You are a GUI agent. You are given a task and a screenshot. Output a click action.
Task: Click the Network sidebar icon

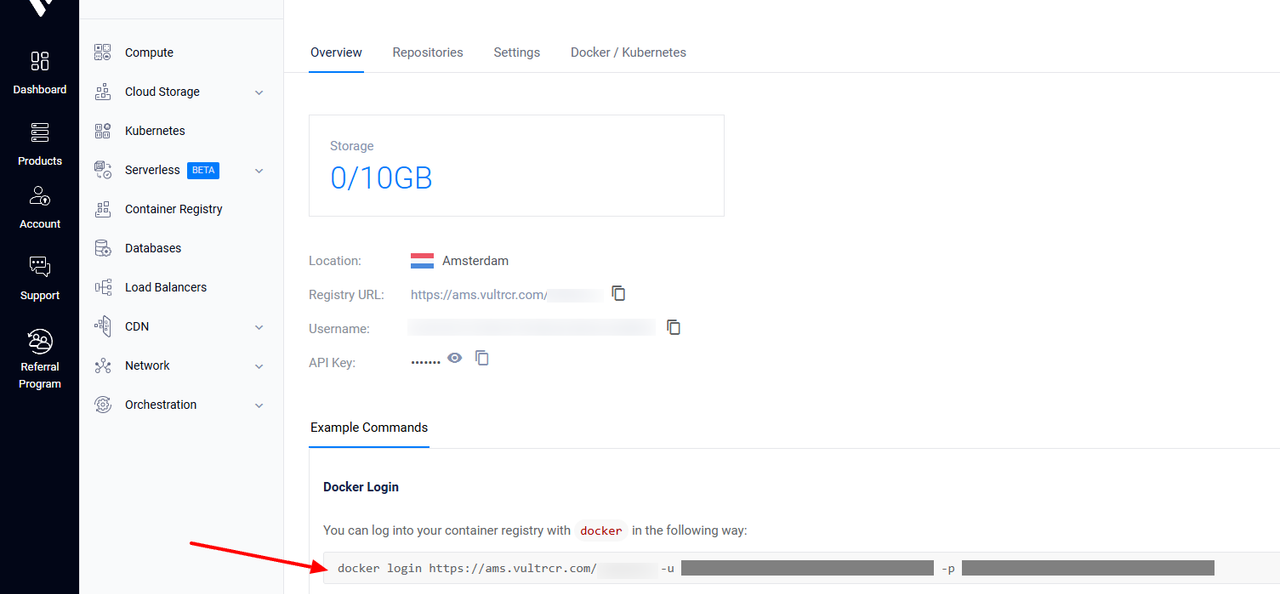point(103,366)
